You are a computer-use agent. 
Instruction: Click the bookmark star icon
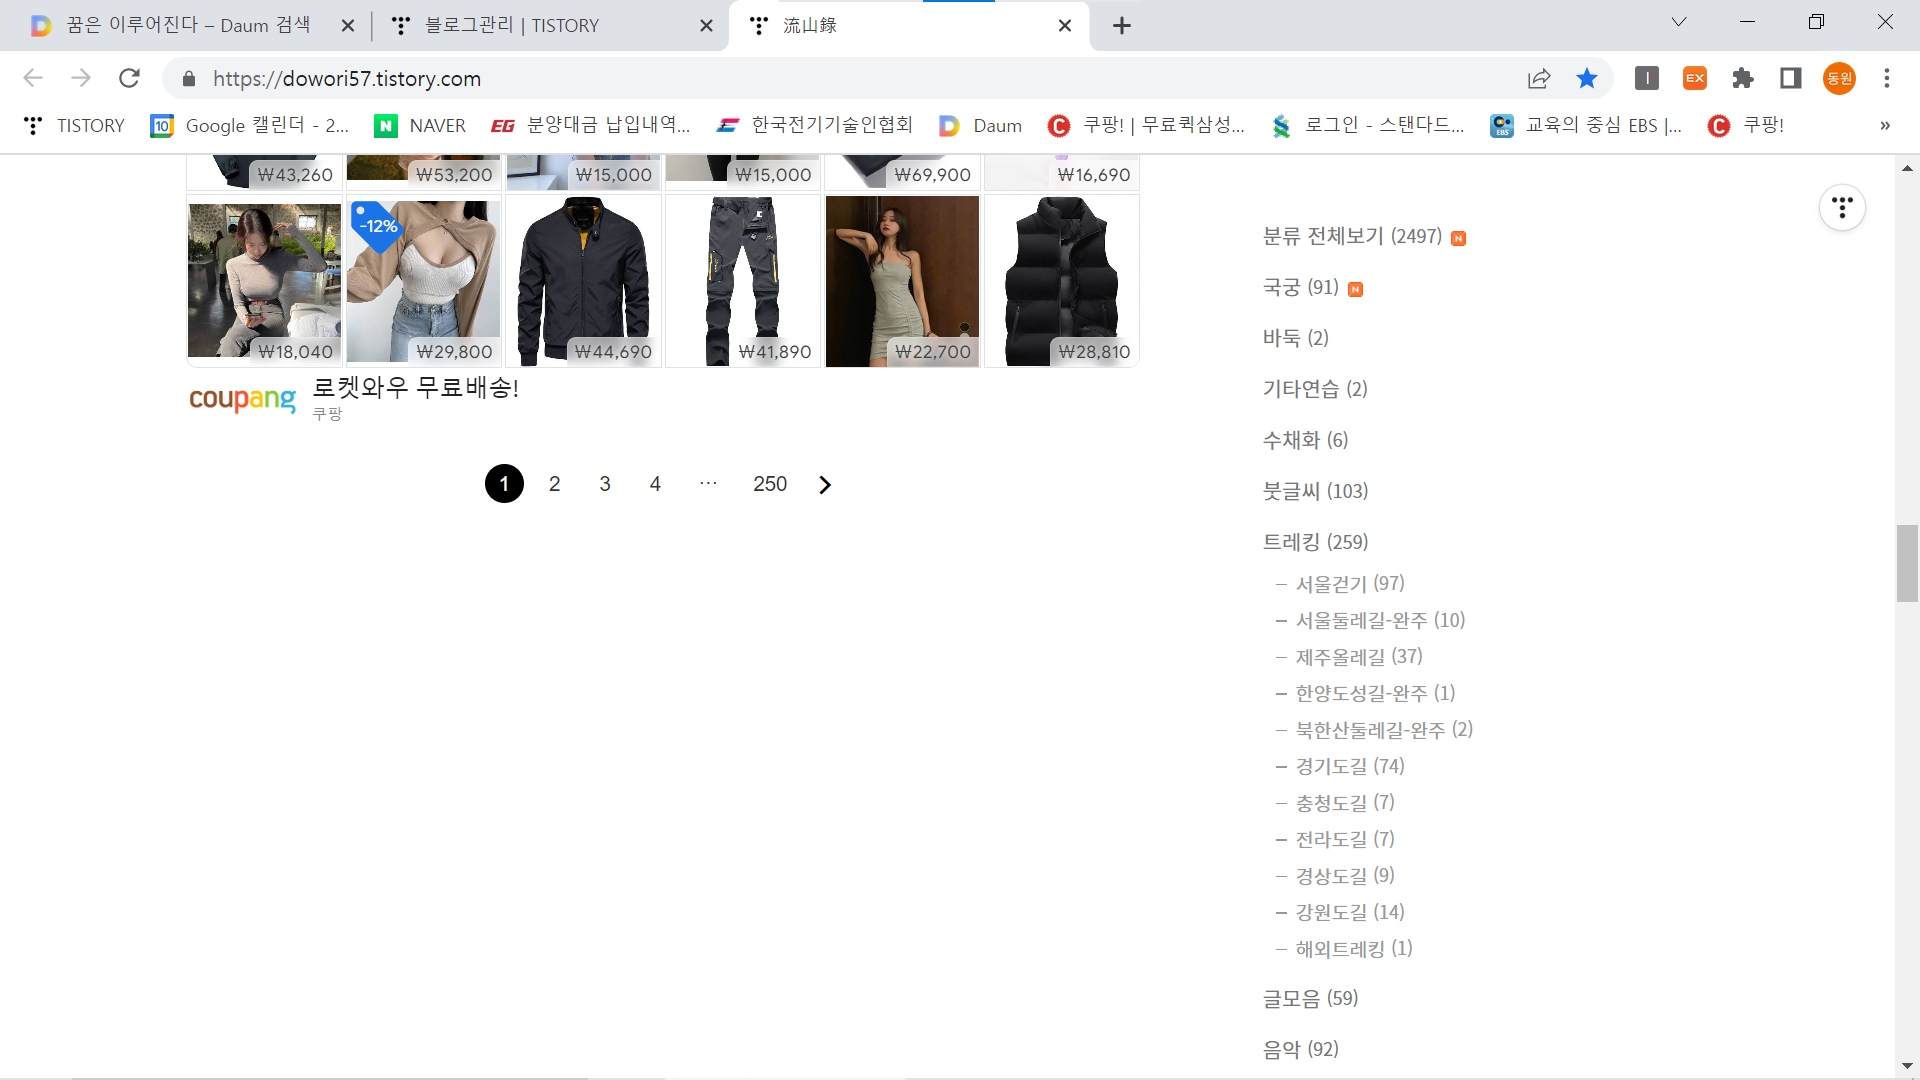(1587, 78)
